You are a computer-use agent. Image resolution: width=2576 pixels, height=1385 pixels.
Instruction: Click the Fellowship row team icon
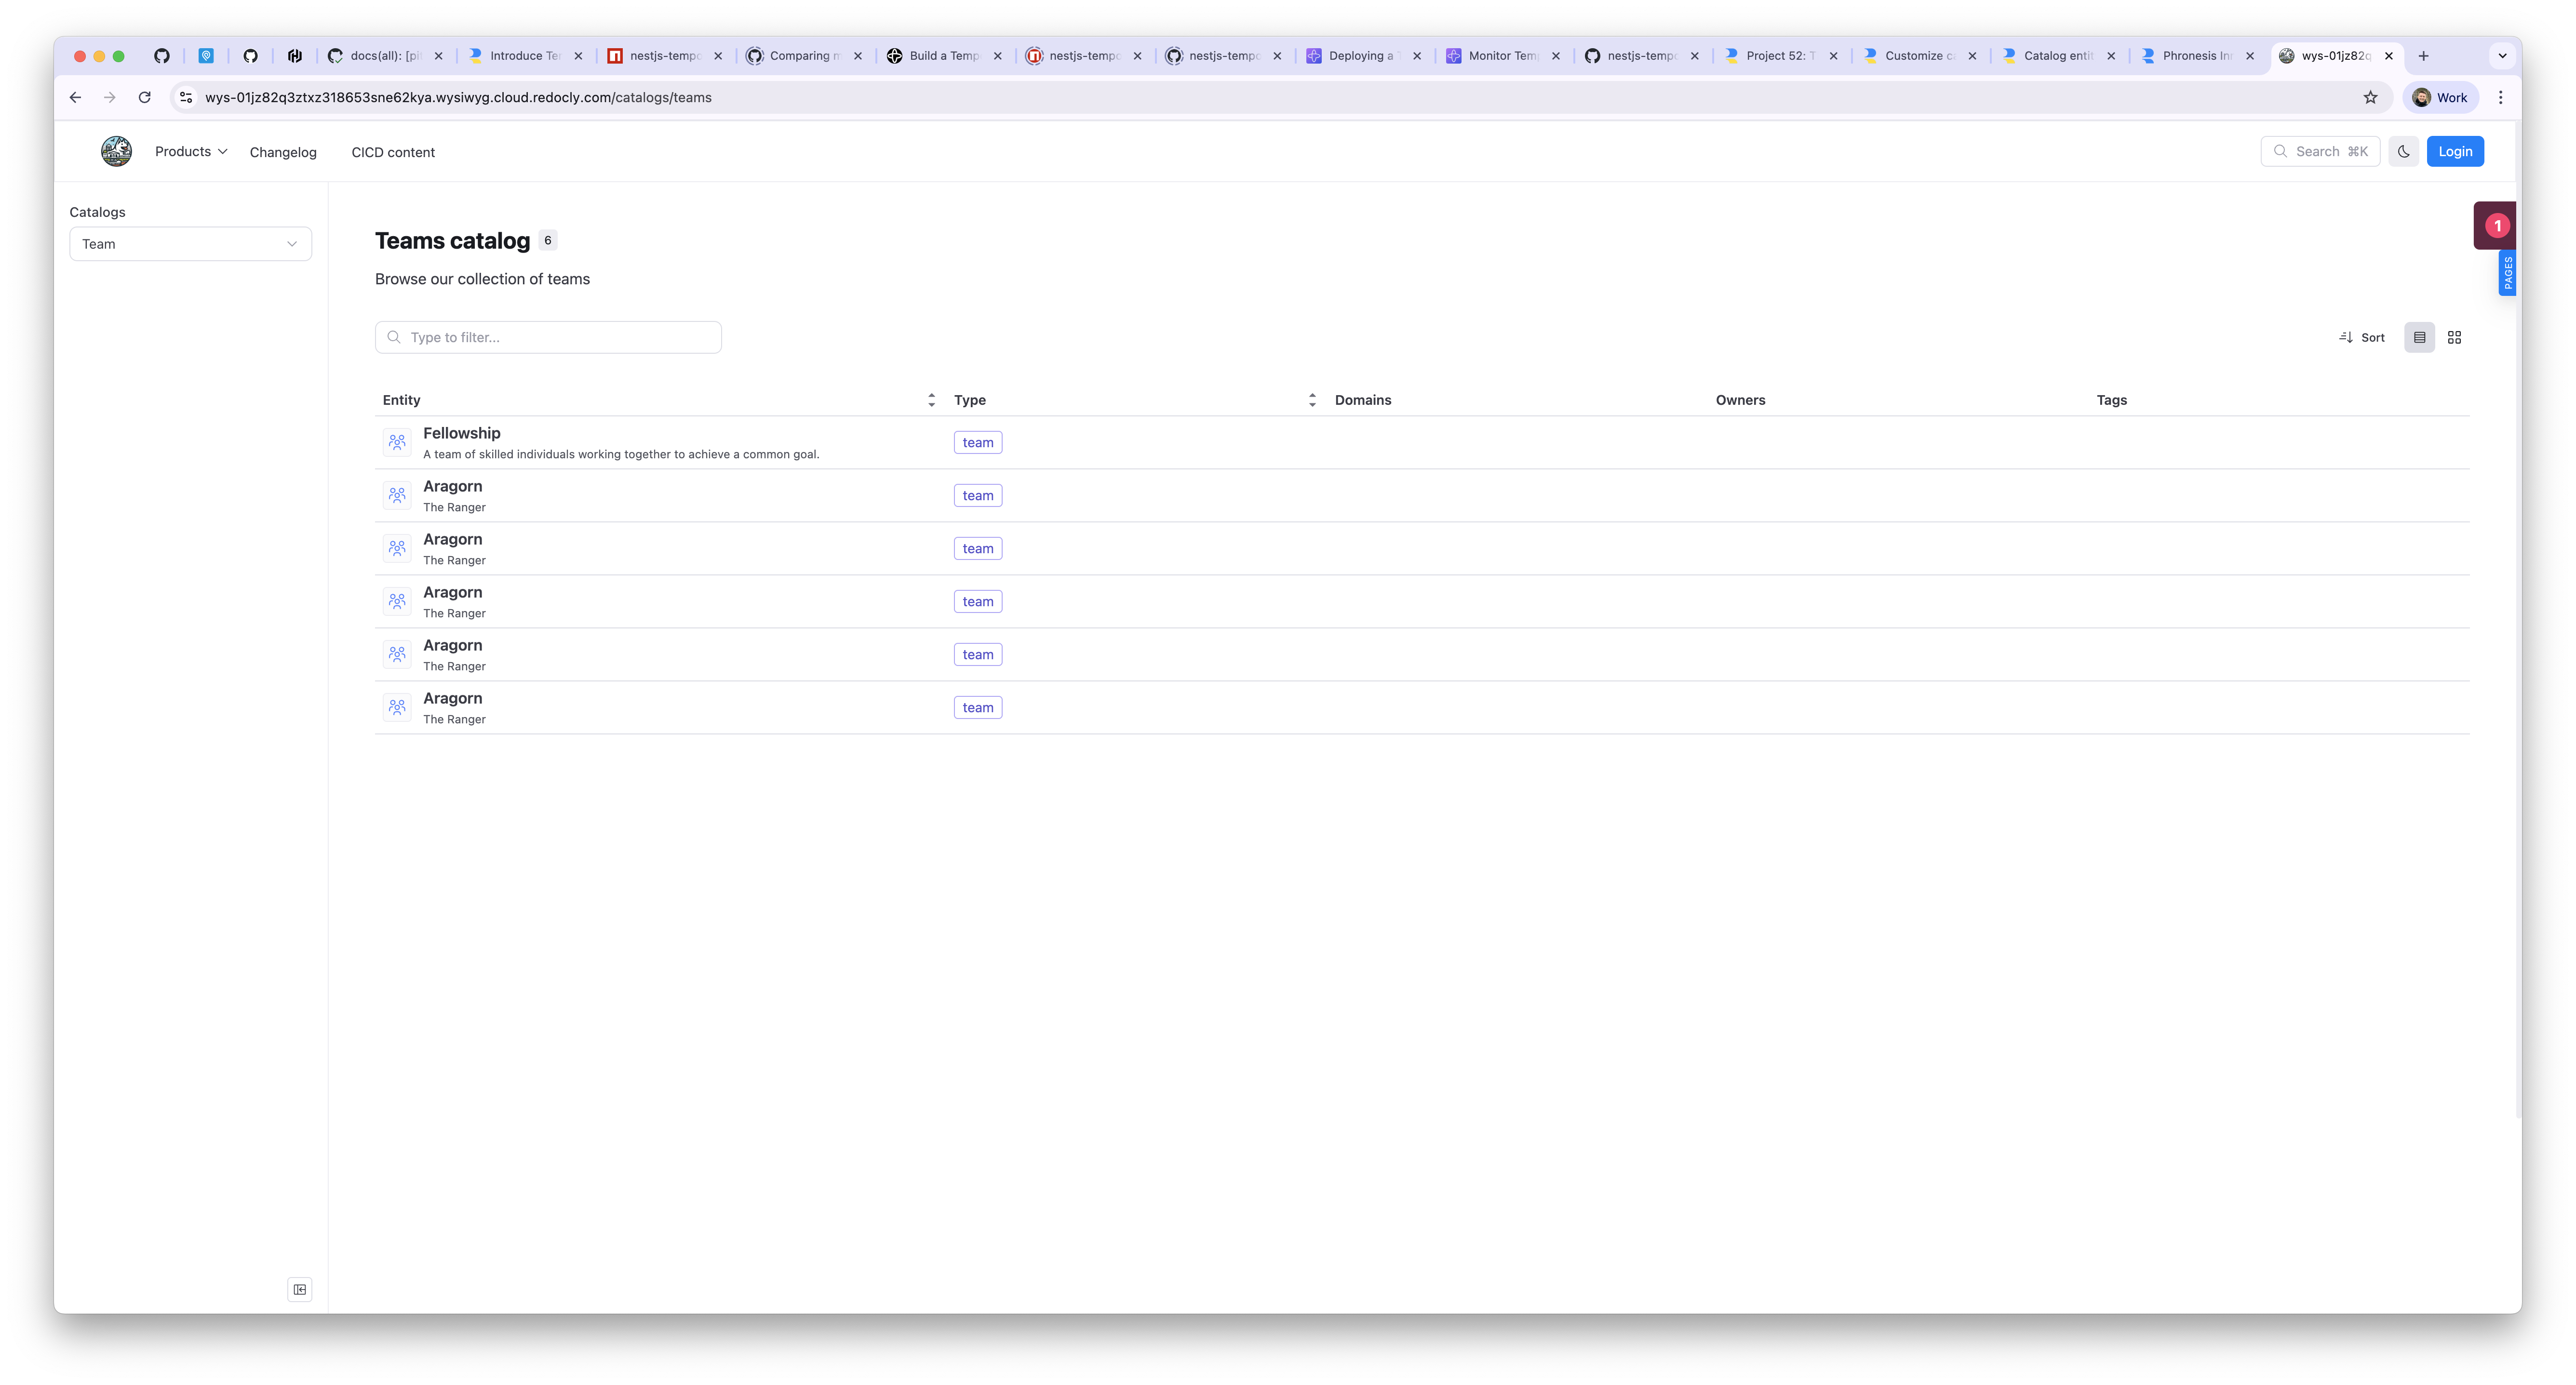(x=397, y=442)
